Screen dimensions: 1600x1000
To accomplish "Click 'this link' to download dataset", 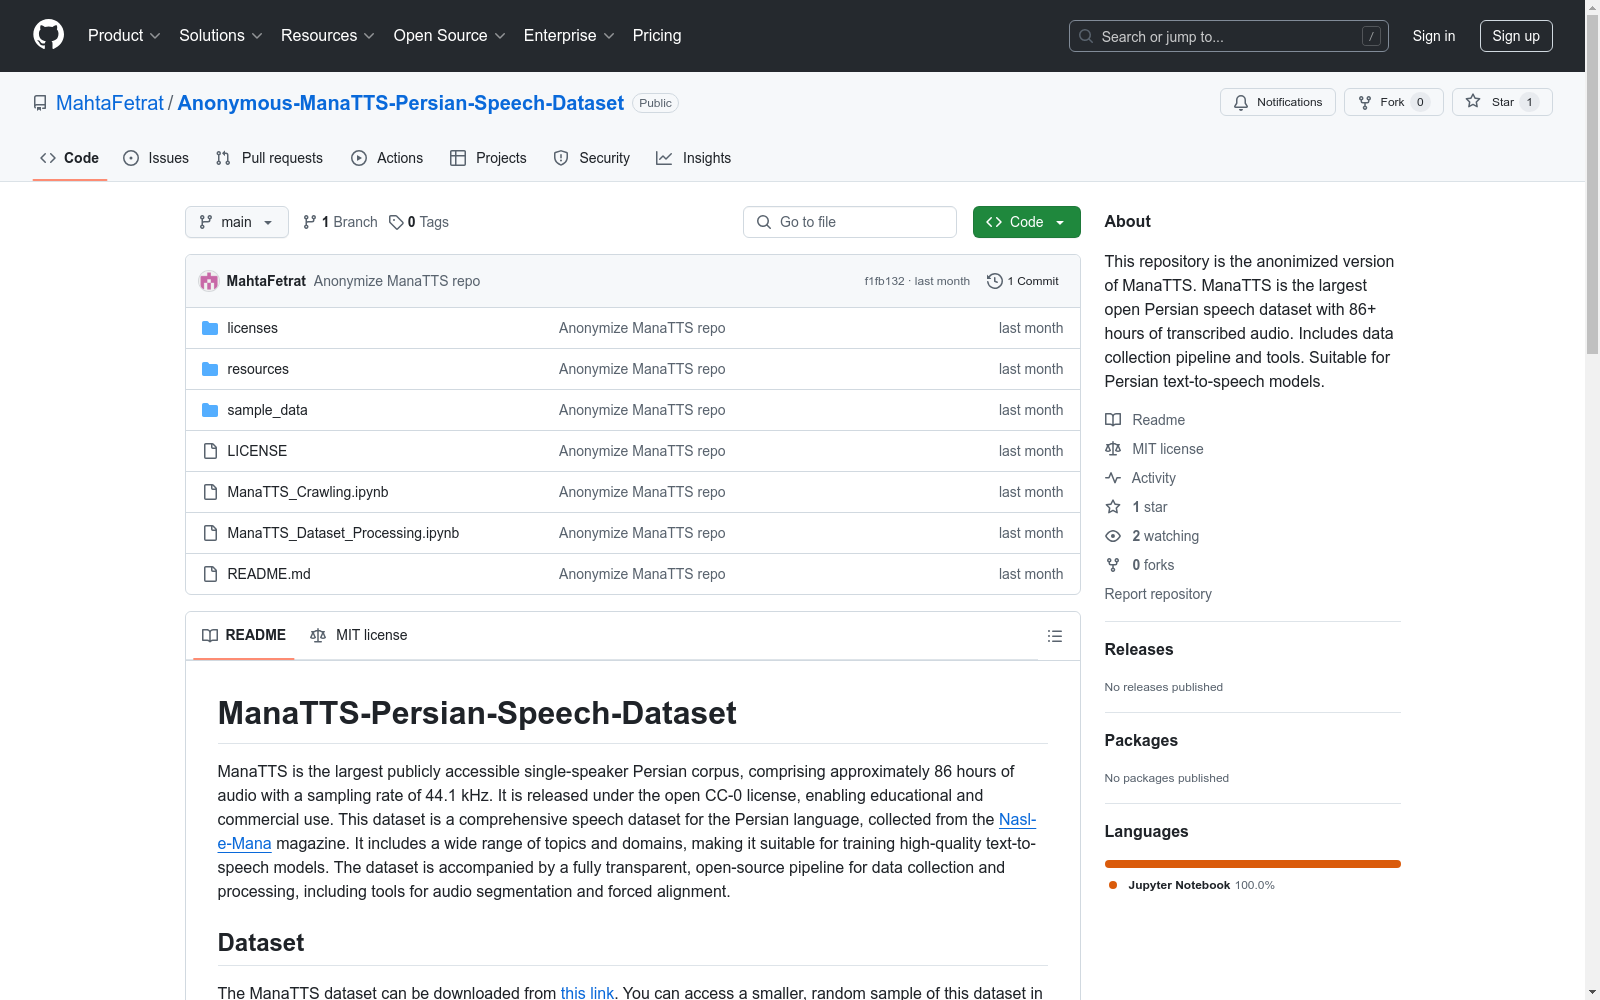I will (587, 992).
